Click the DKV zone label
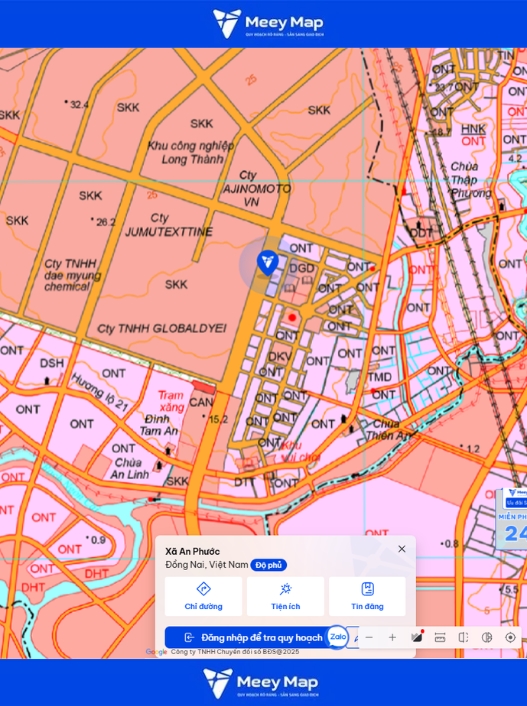Screen dimensions: 527x706 pyautogui.click(x=280, y=357)
